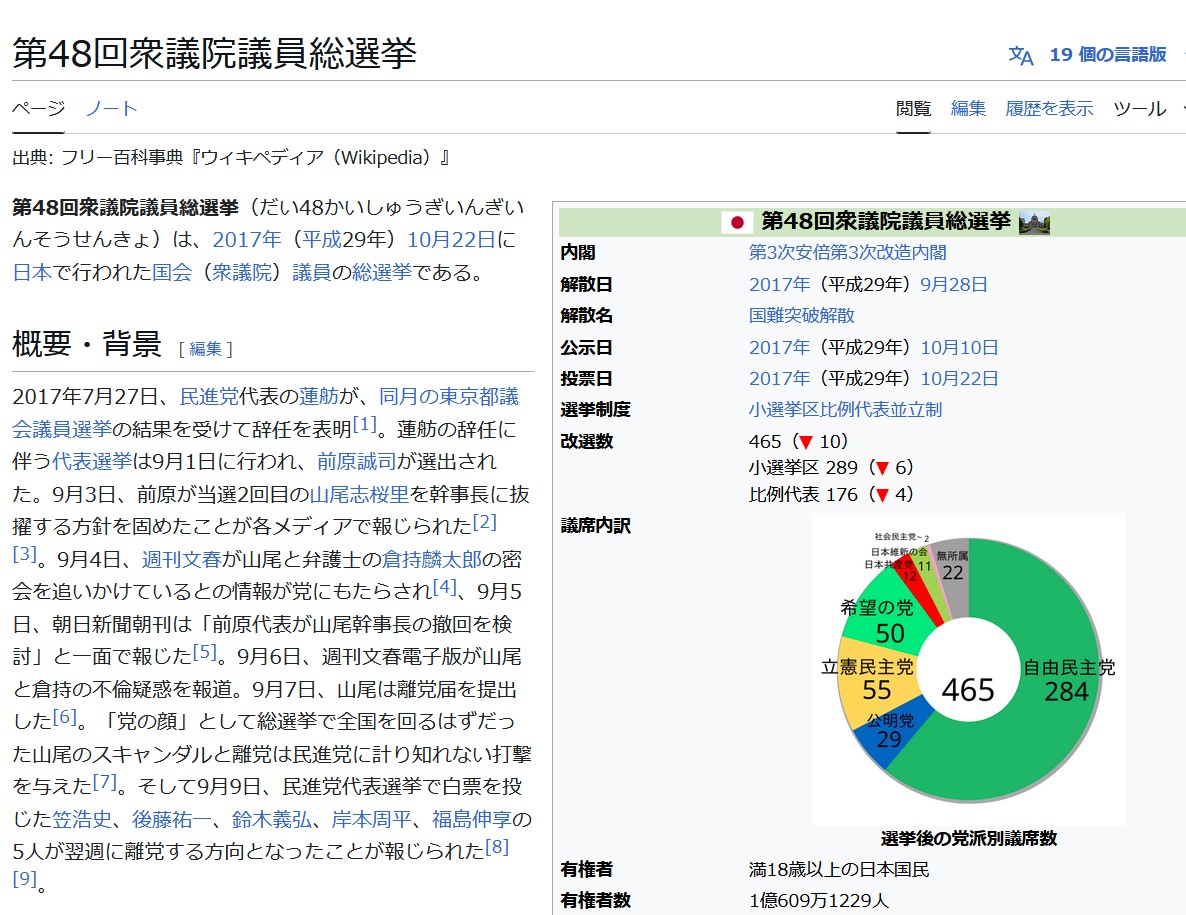The height and width of the screenshot is (915, 1186).
Task: Follow the 同月の東京都議会議員選挙 link
Action: pyautogui.click(x=449, y=396)
